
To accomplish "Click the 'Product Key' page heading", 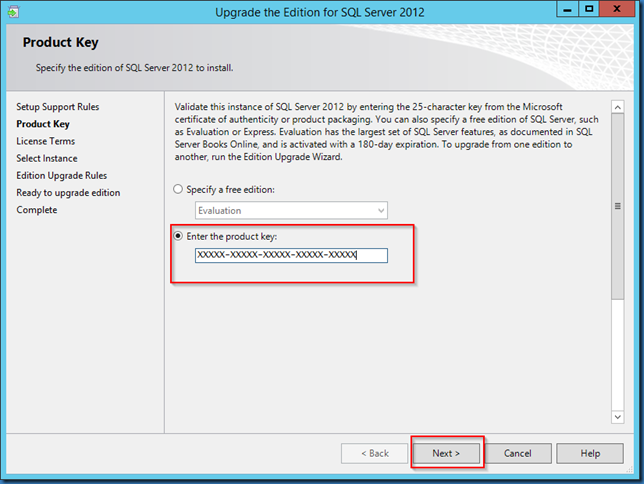I will (x=61, y=42).
